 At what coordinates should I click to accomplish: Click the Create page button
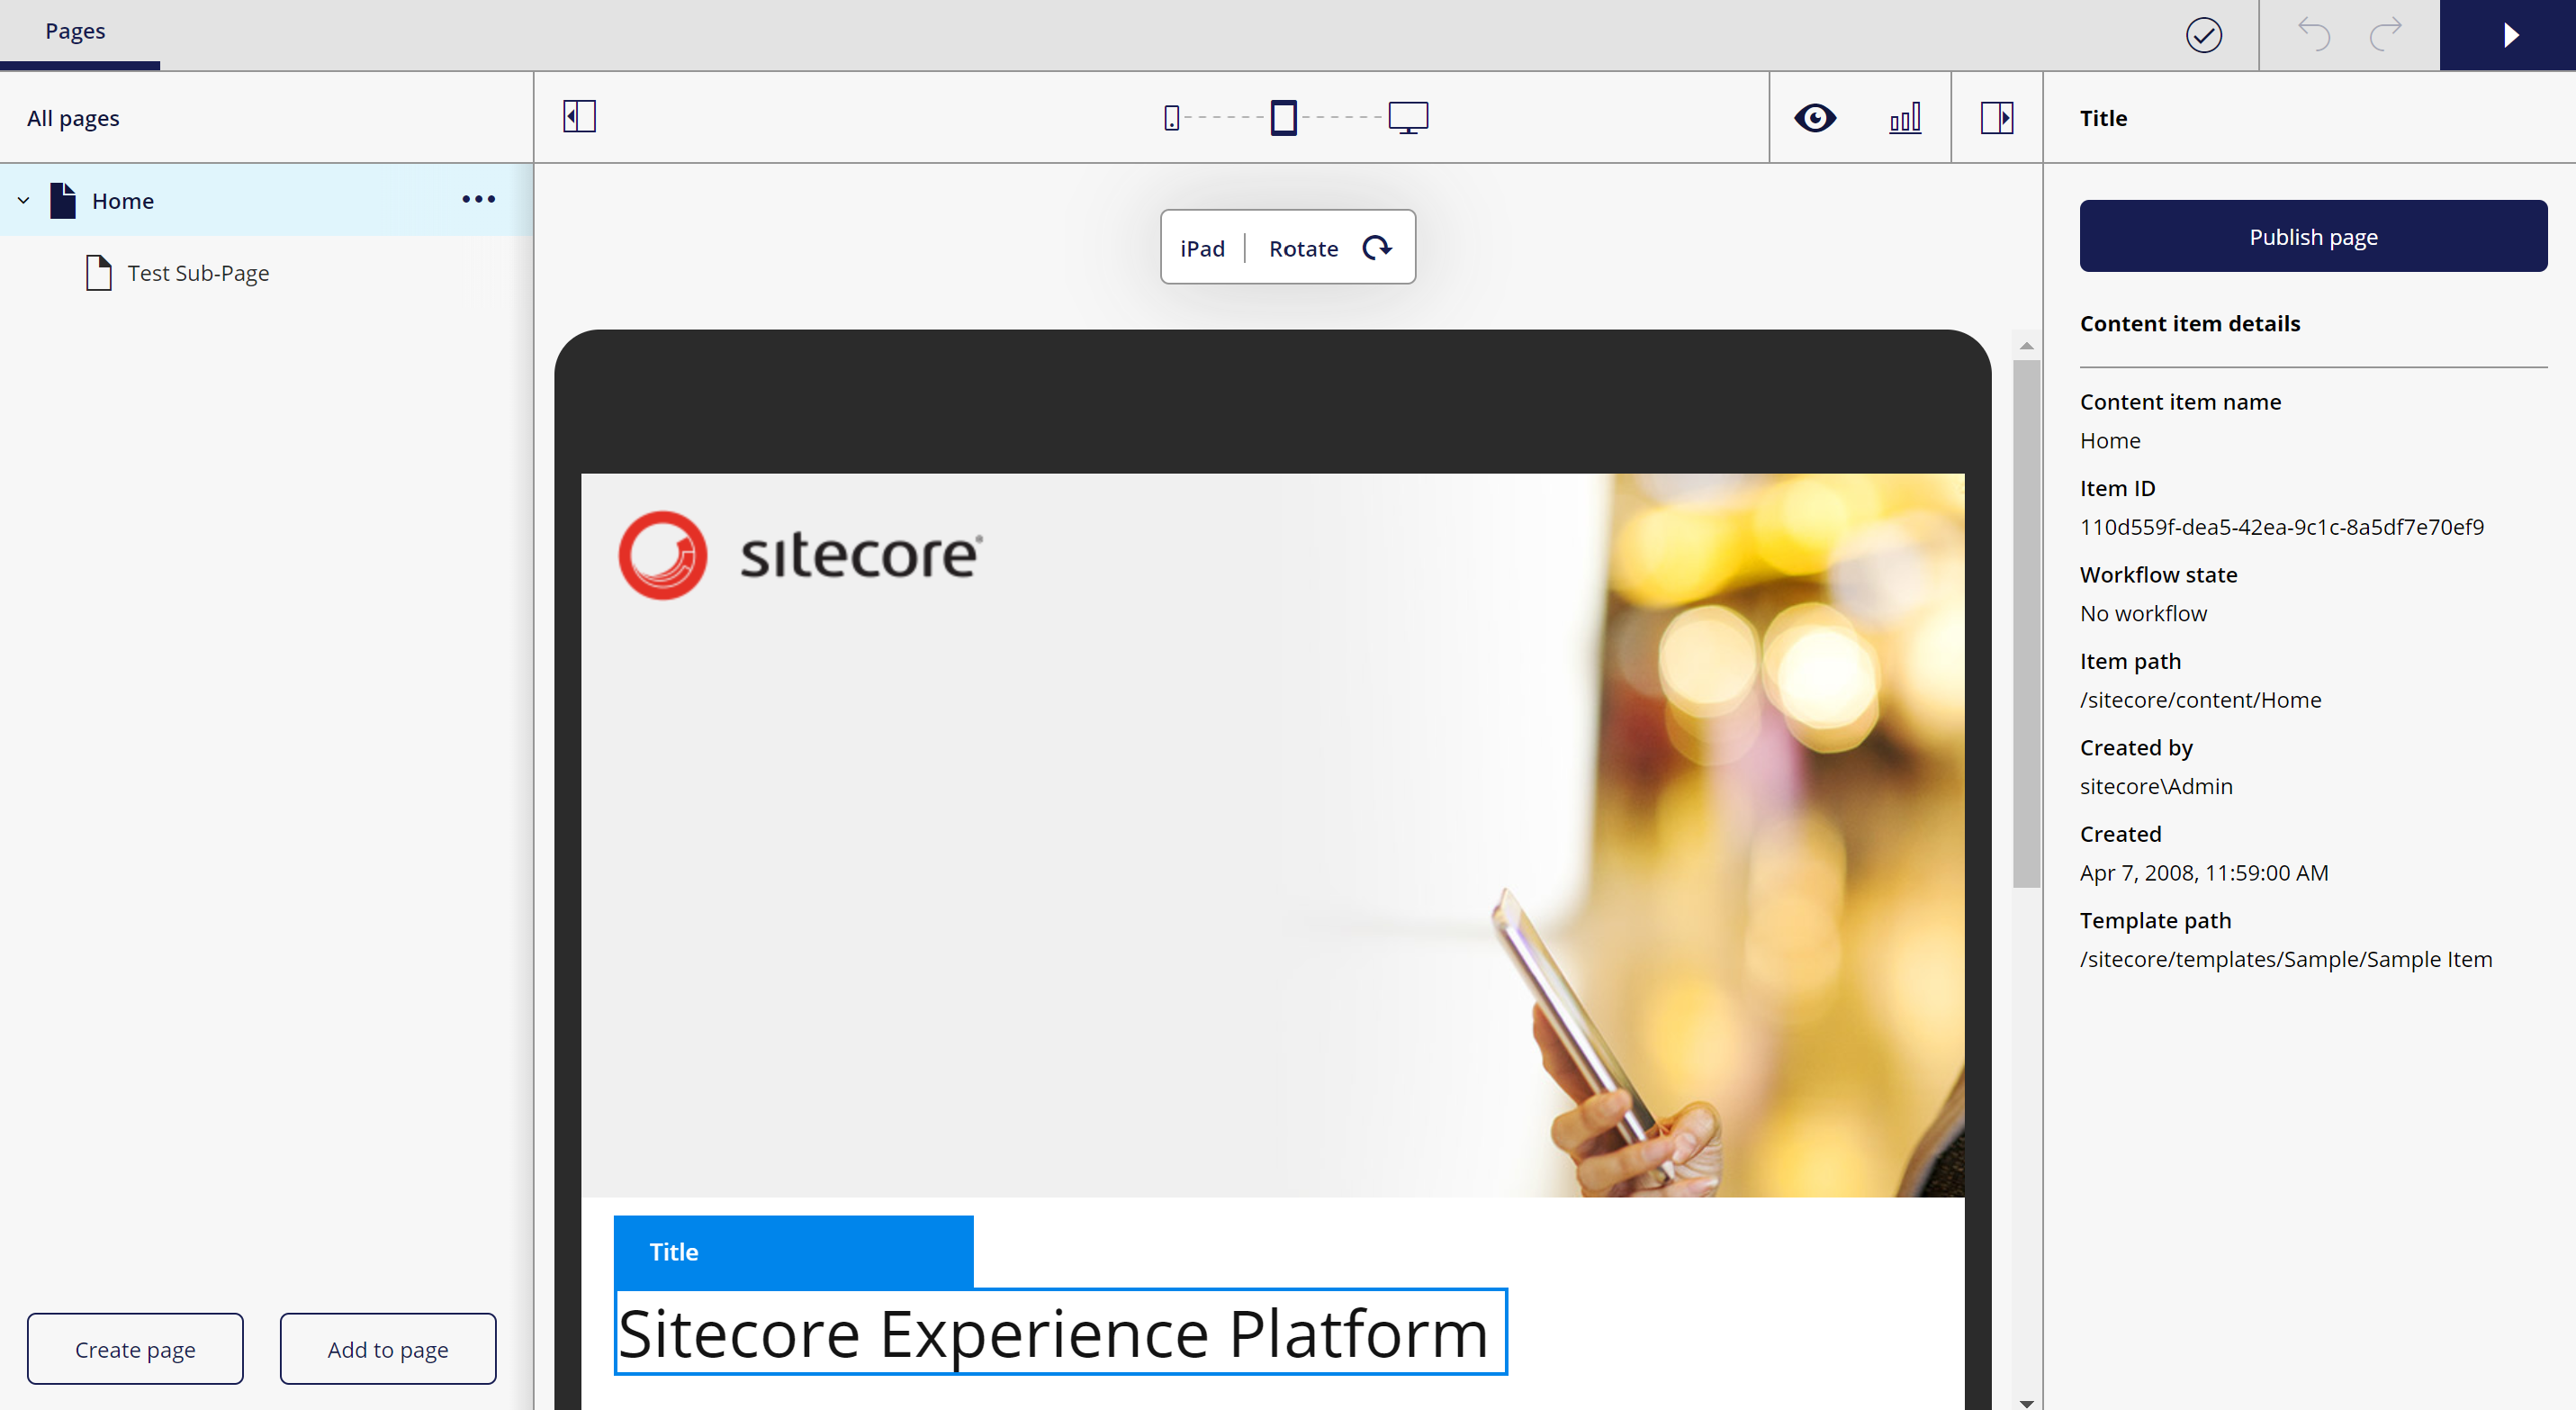point(135,1349)
